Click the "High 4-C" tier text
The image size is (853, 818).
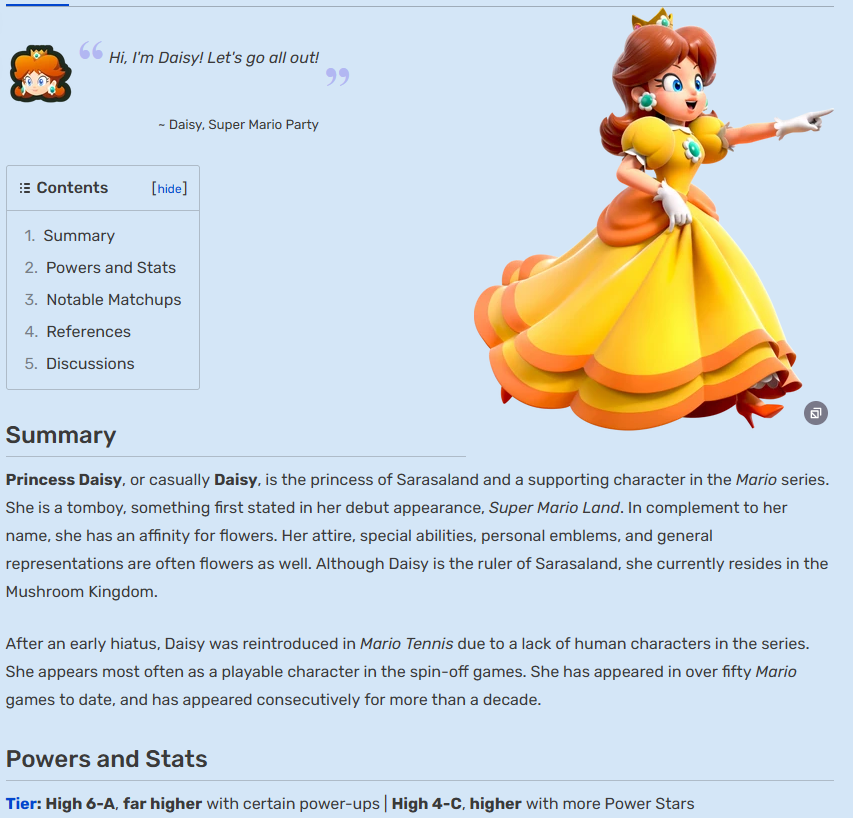click(x=426, y=803)
